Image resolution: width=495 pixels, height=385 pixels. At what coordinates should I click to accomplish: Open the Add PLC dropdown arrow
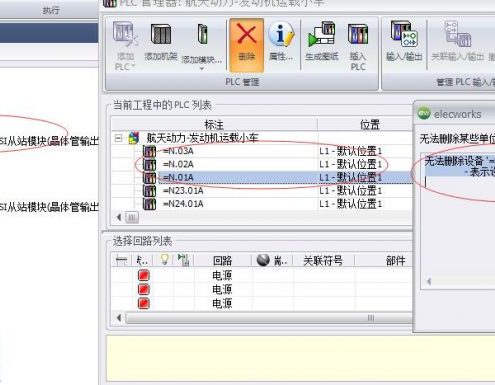pos(133,67)
